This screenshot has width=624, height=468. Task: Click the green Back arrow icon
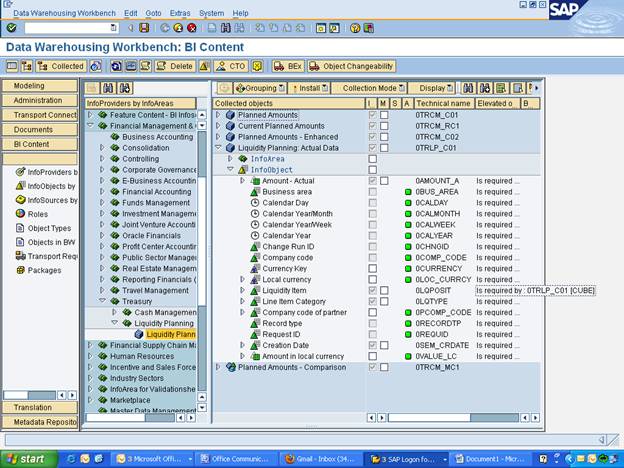pyautogui.click(x=164, y=28)
